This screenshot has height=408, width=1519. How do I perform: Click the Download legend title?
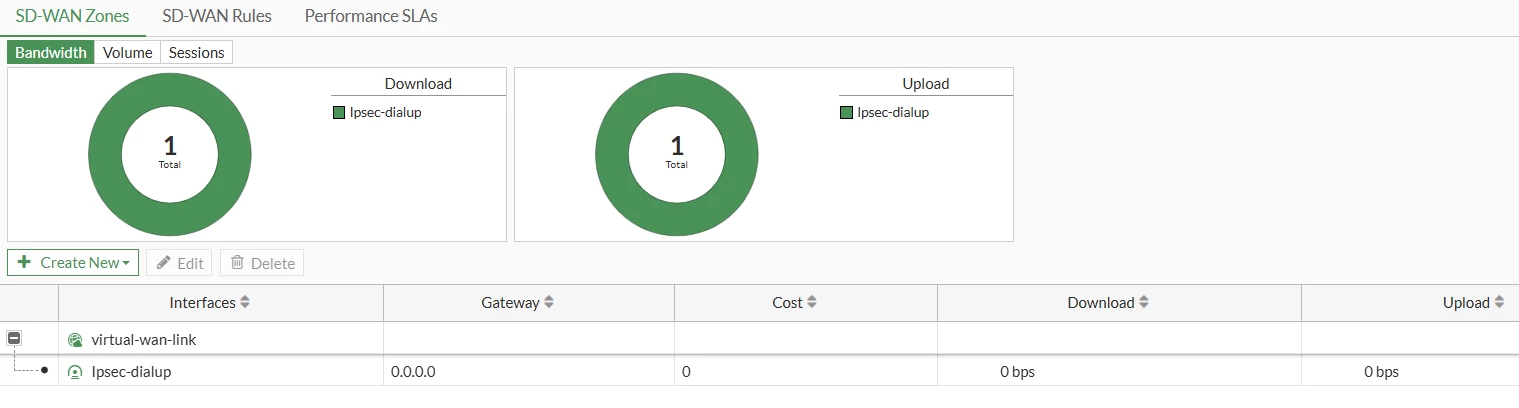click(x=418, y=84)
